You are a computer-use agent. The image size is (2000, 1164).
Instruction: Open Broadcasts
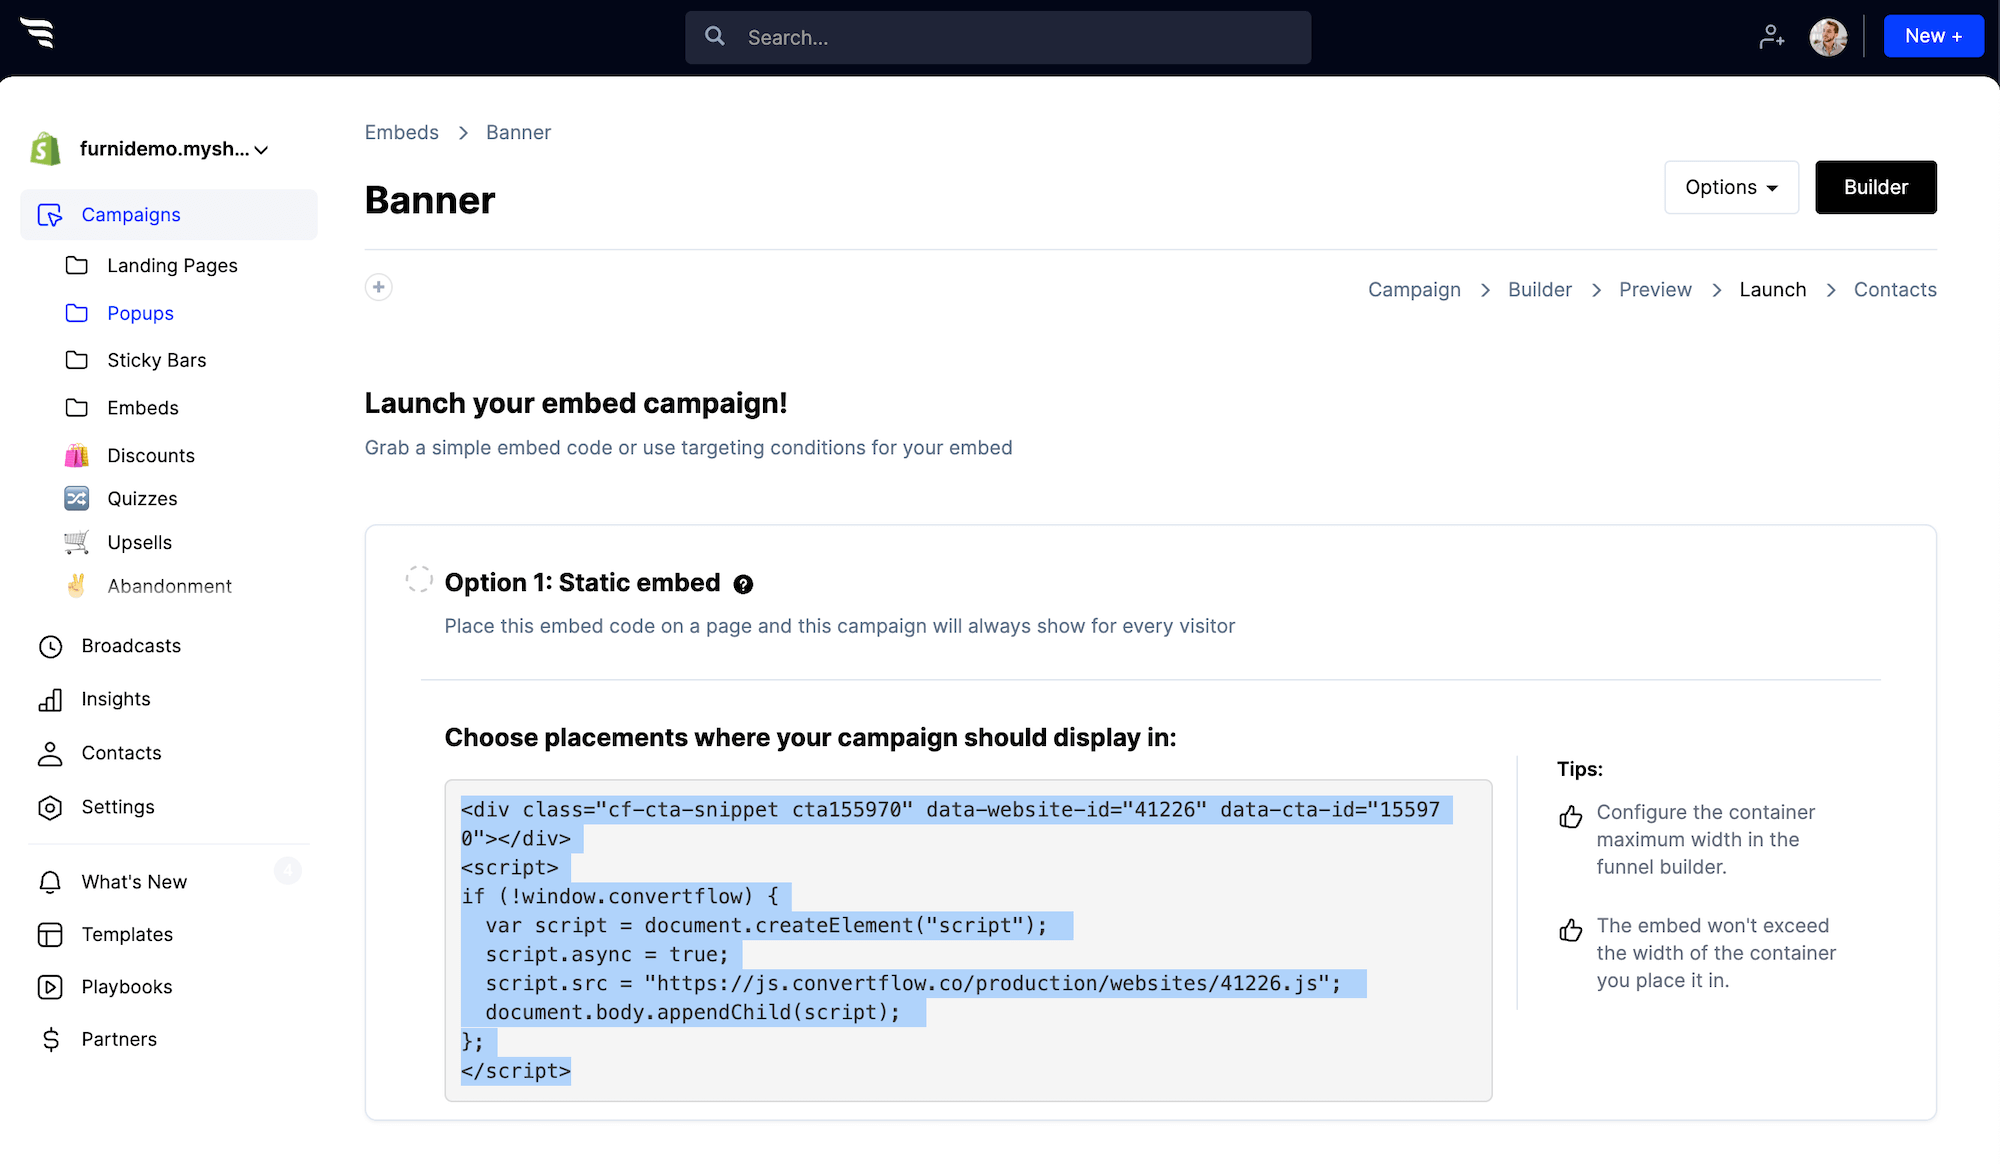[x=131, y=646]
